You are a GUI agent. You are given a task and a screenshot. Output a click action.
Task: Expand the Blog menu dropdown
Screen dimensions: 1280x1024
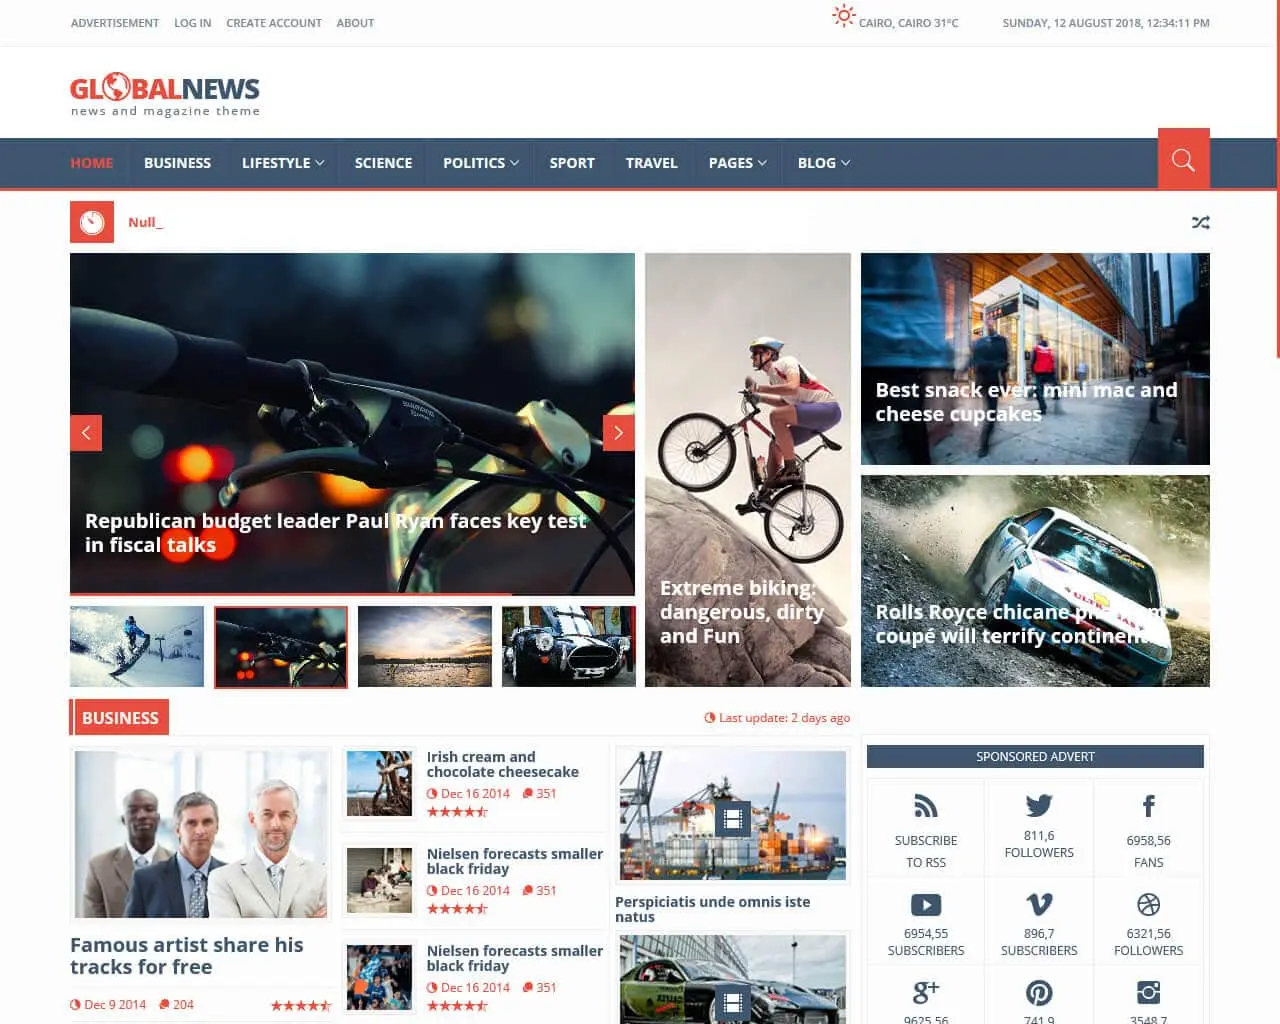click(x=824, y=163)
